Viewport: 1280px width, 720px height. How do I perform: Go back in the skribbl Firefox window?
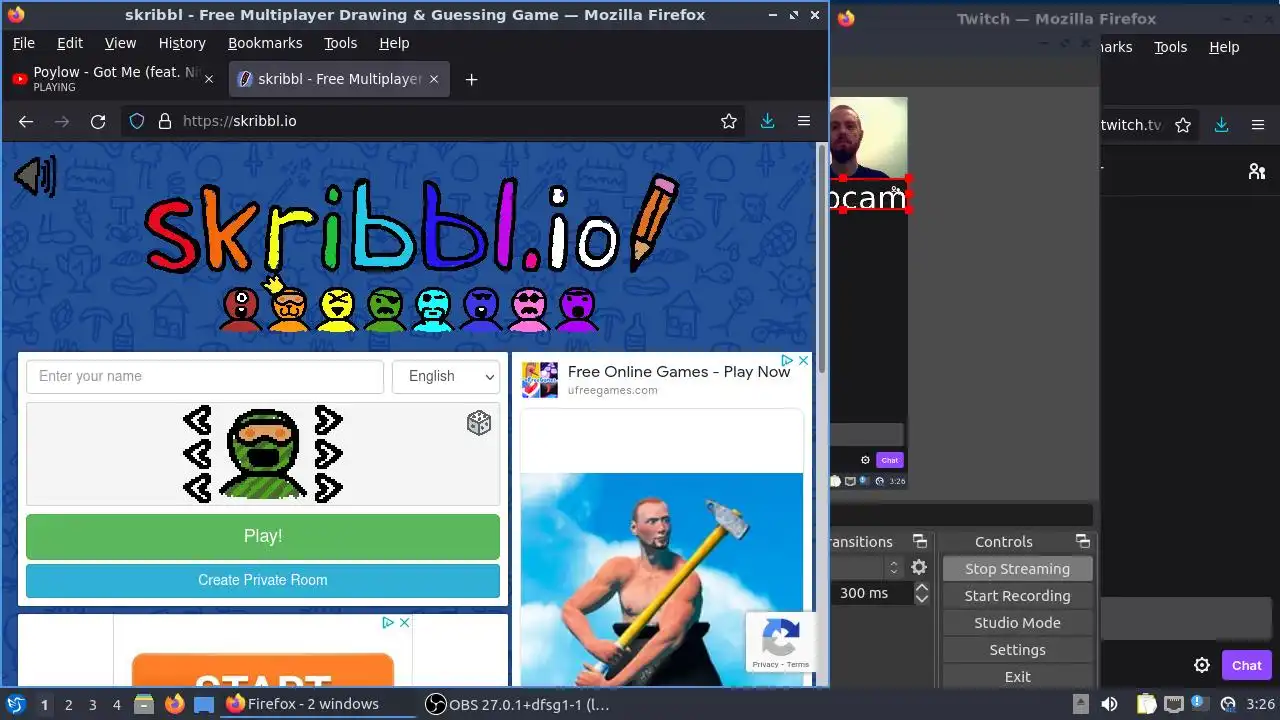coord(26,121)
